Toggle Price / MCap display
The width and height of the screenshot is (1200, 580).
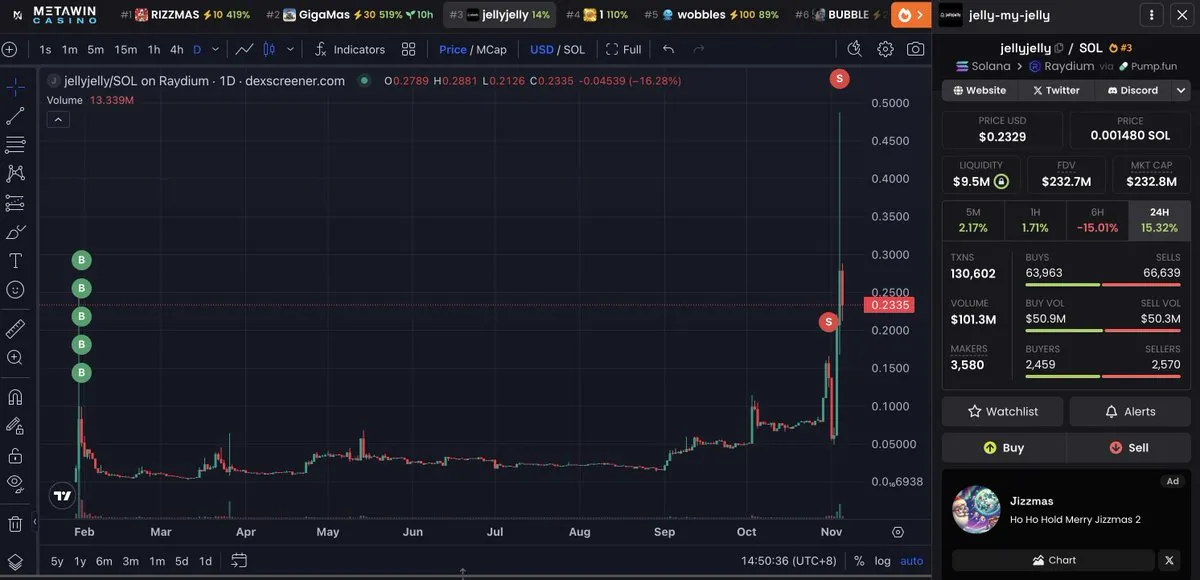pos(473,49)
